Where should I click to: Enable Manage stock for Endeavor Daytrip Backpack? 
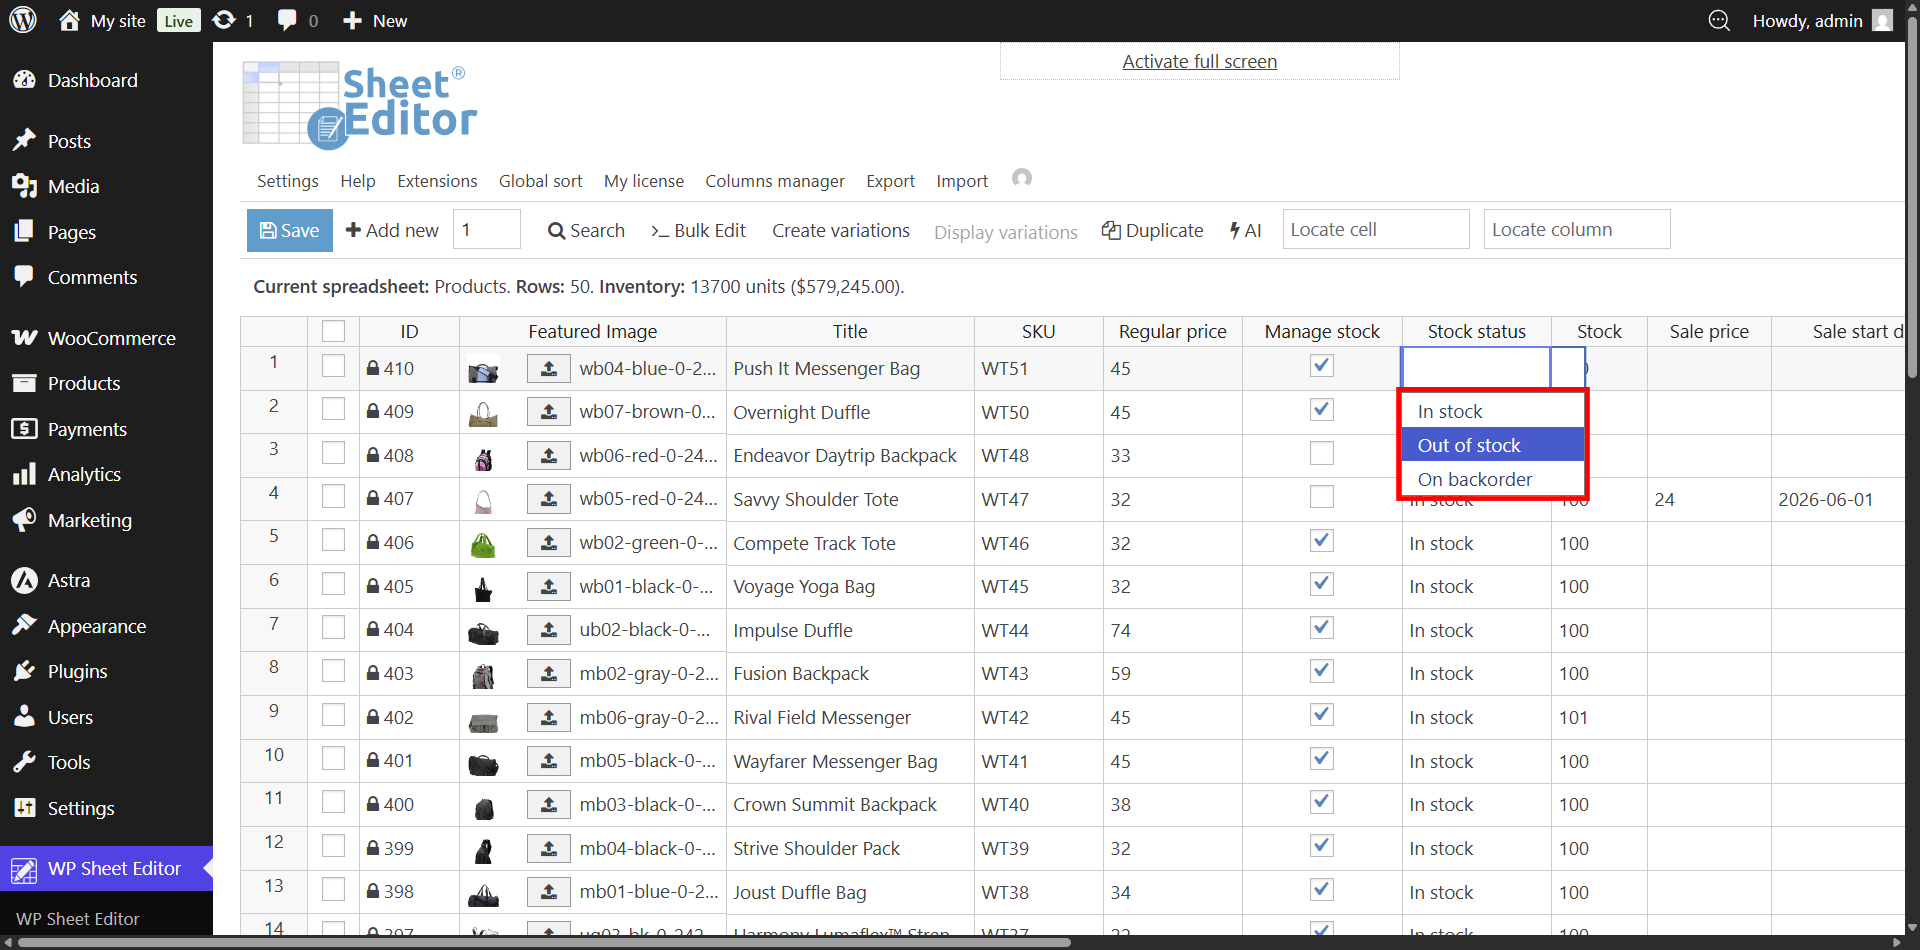coord(1322,453)
